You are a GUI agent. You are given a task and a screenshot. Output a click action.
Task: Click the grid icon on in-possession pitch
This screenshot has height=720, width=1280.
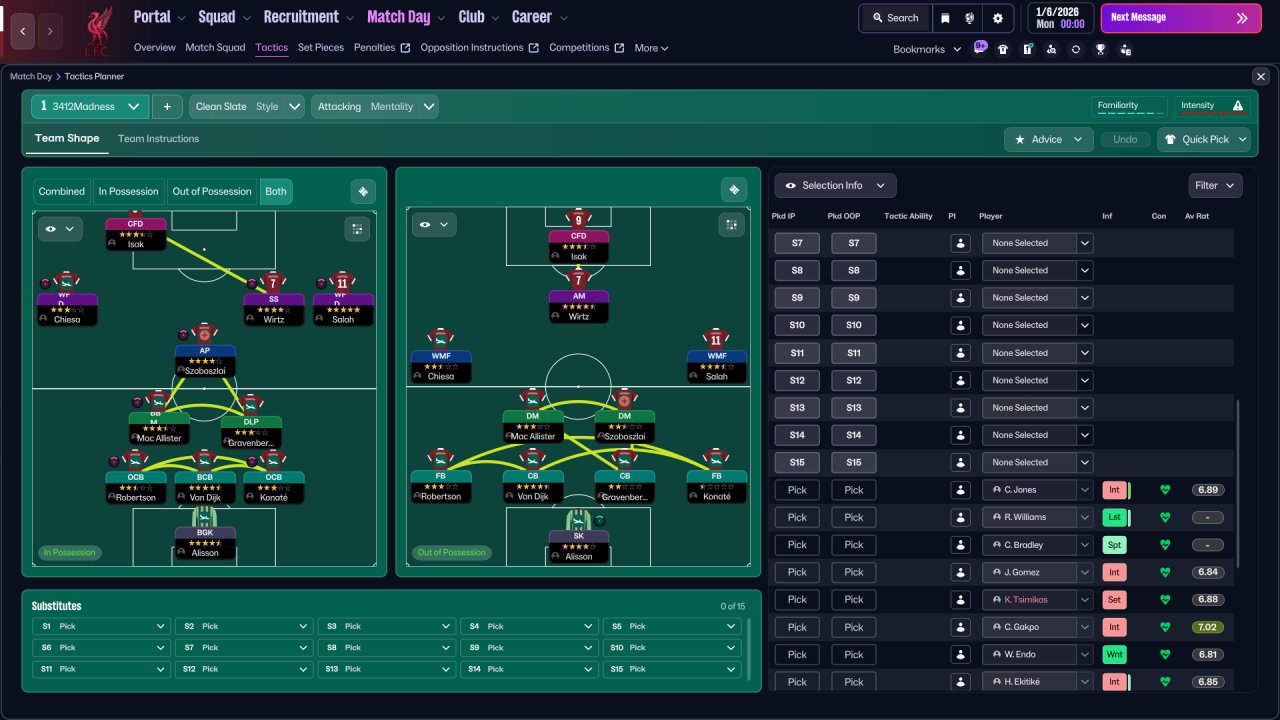tap(357, 229)
